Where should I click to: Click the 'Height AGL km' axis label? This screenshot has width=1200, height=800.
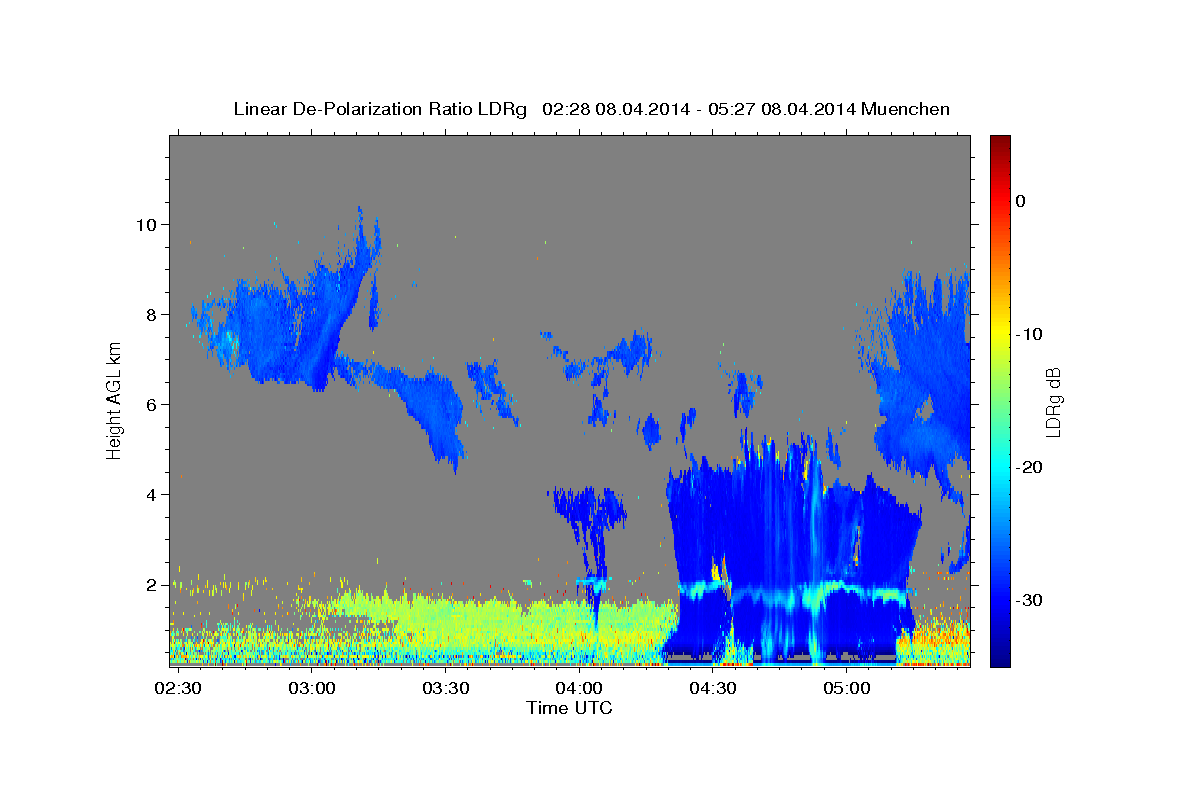[x=114, y=399]
